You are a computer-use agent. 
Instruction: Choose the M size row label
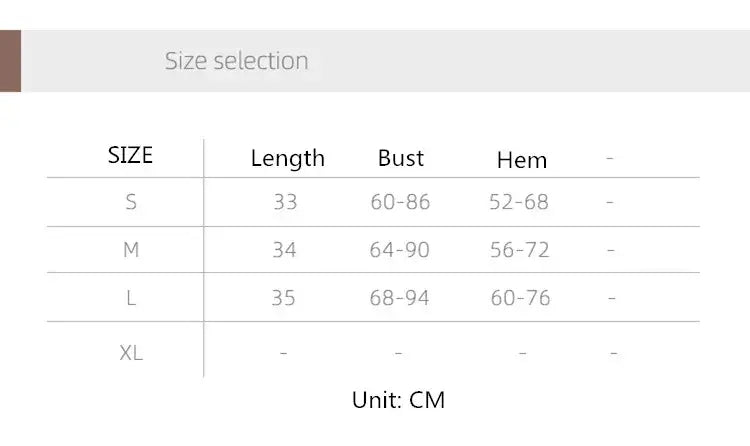click(131, 250)
